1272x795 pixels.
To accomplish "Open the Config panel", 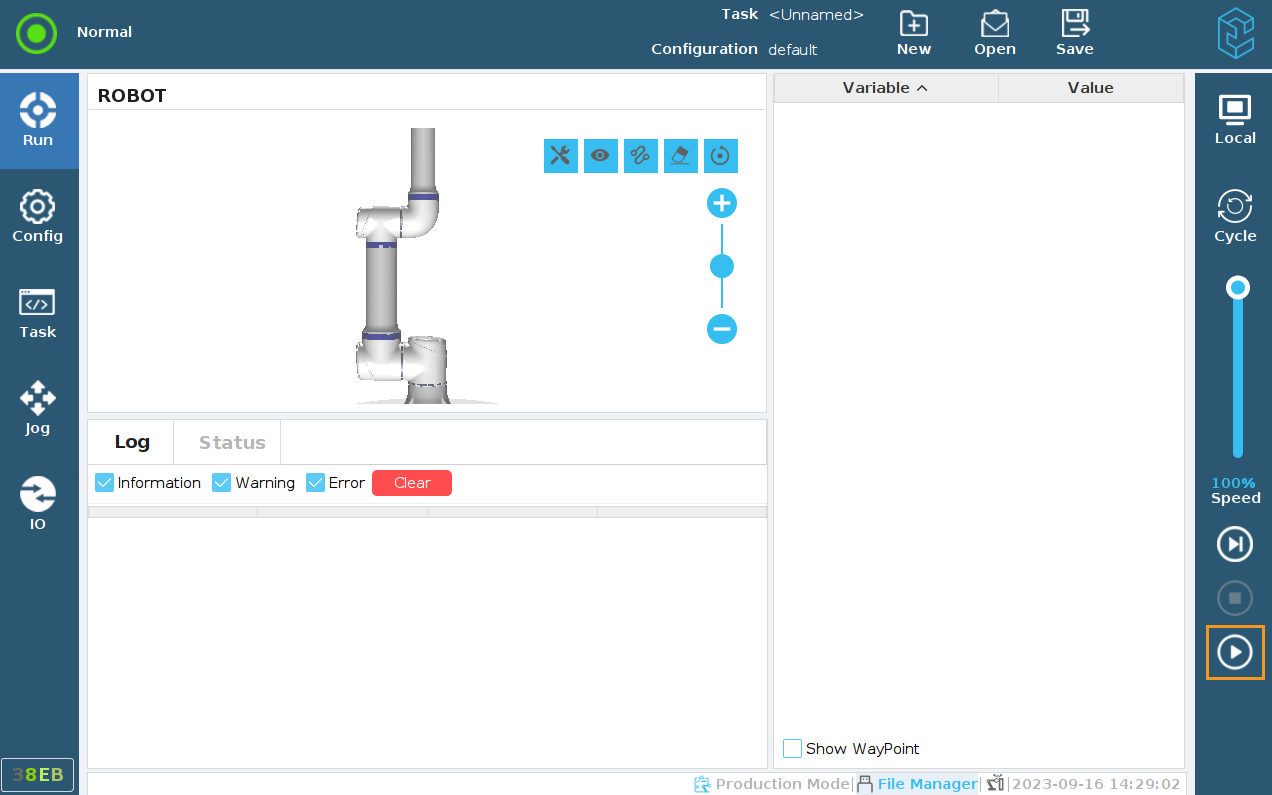I will click(x=38, y=216).
